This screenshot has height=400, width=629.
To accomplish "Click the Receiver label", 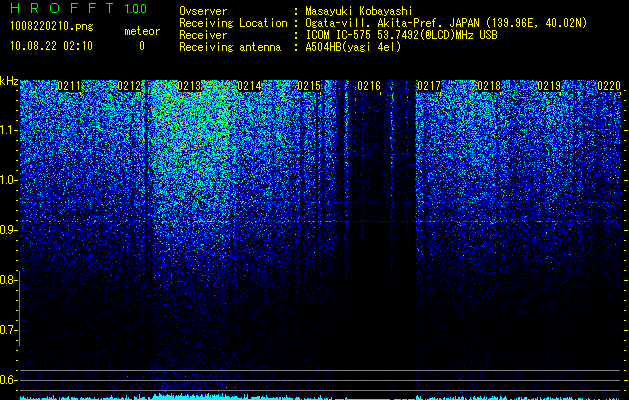I will point(203,35).
